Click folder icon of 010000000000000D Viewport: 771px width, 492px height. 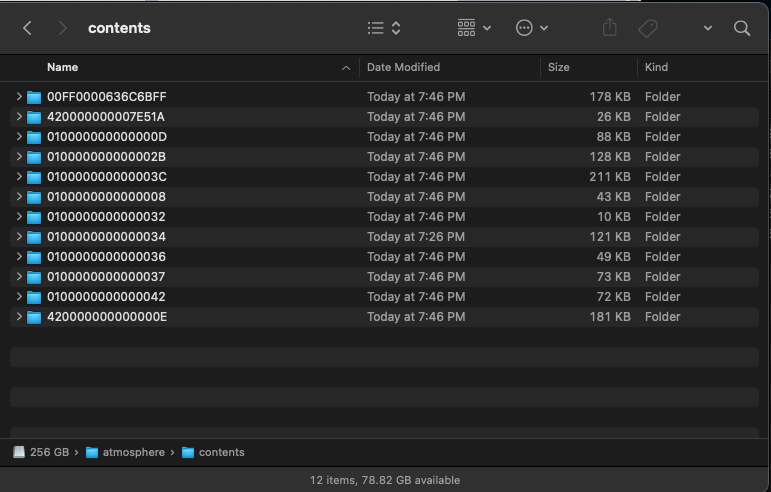point(34,137)
